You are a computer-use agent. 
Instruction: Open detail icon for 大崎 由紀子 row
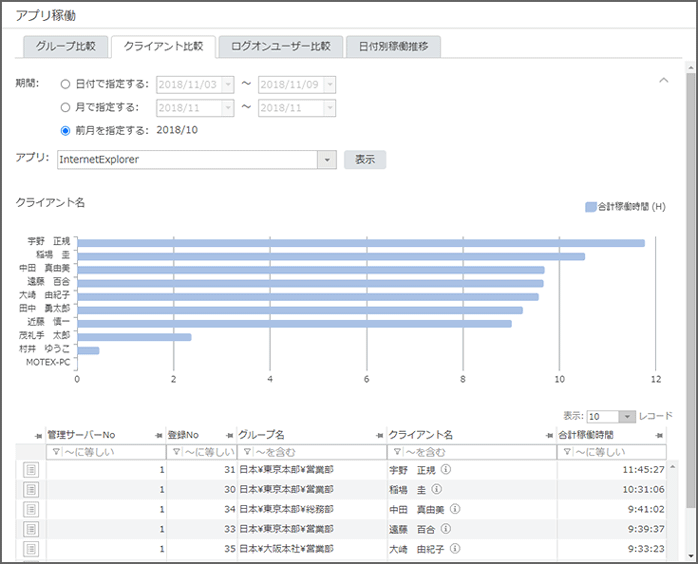click(x=31, y=549)
